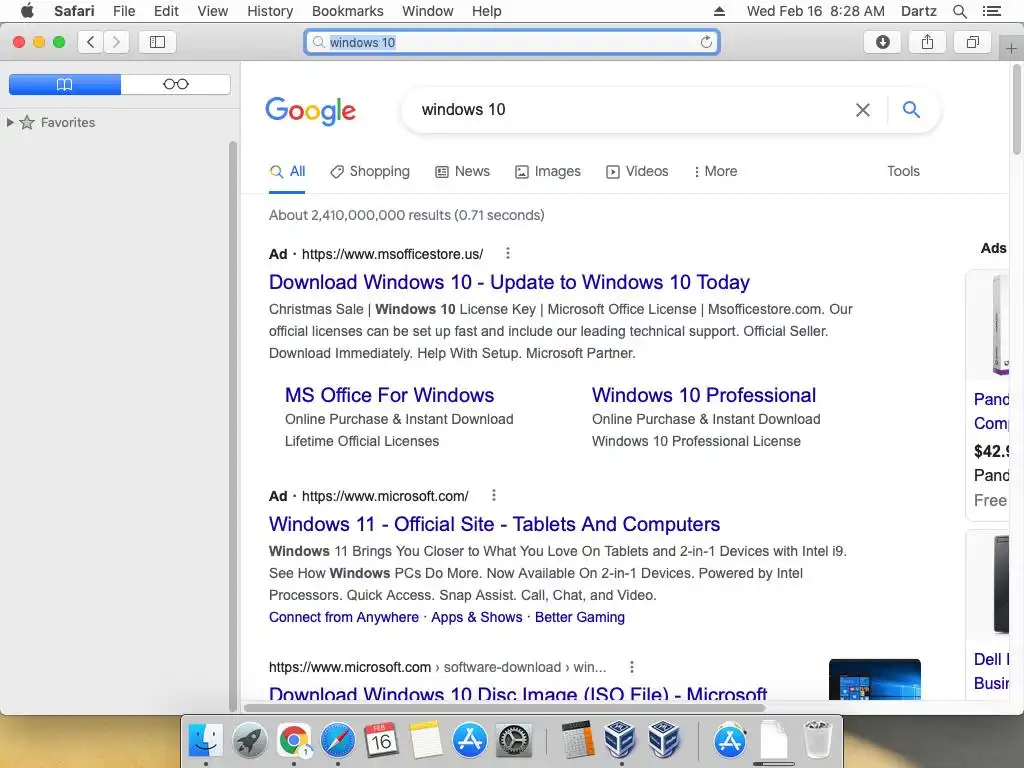Click the horizontal page scrollbar
Image resolution: width=1024 pixels, height=768 pixels.
504,707
